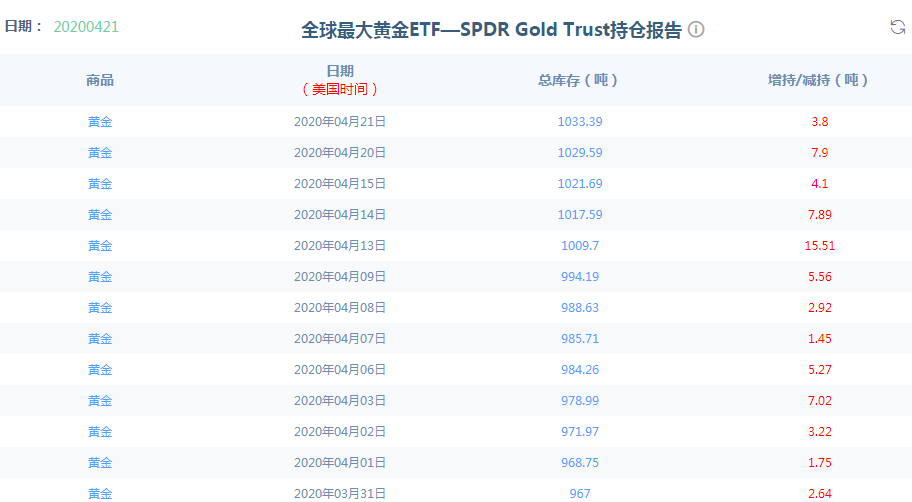Click the refresh icon at top right
Screen dimensions: 912x502
[x=897, y=27]
